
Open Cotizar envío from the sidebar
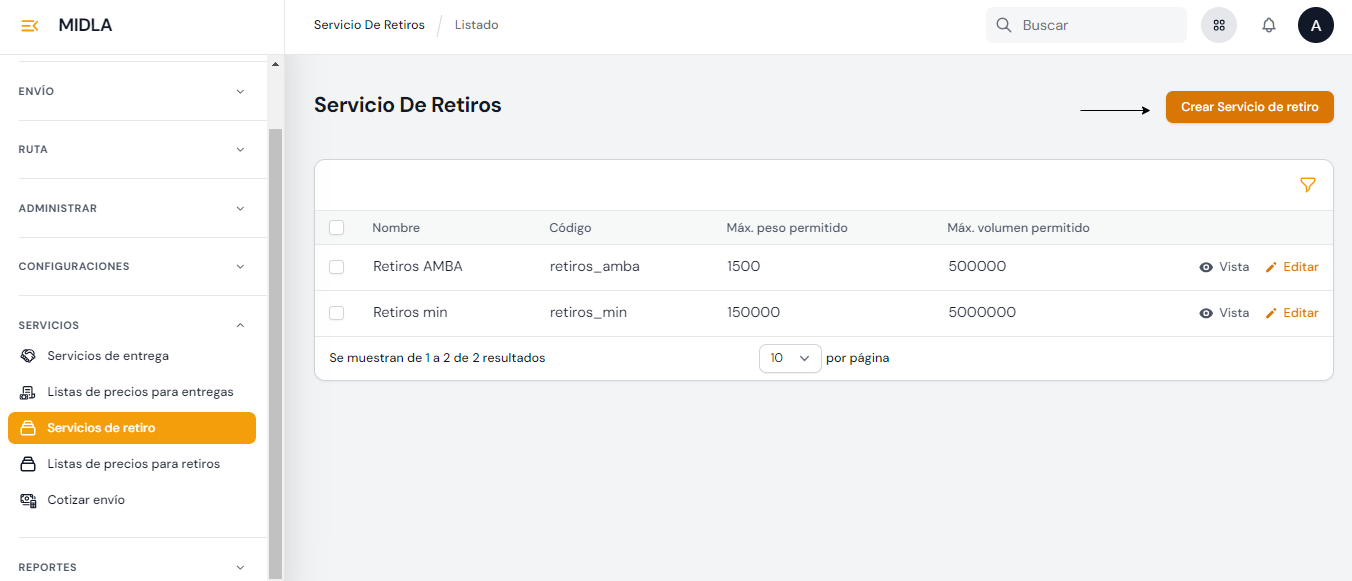click(86, 500)
